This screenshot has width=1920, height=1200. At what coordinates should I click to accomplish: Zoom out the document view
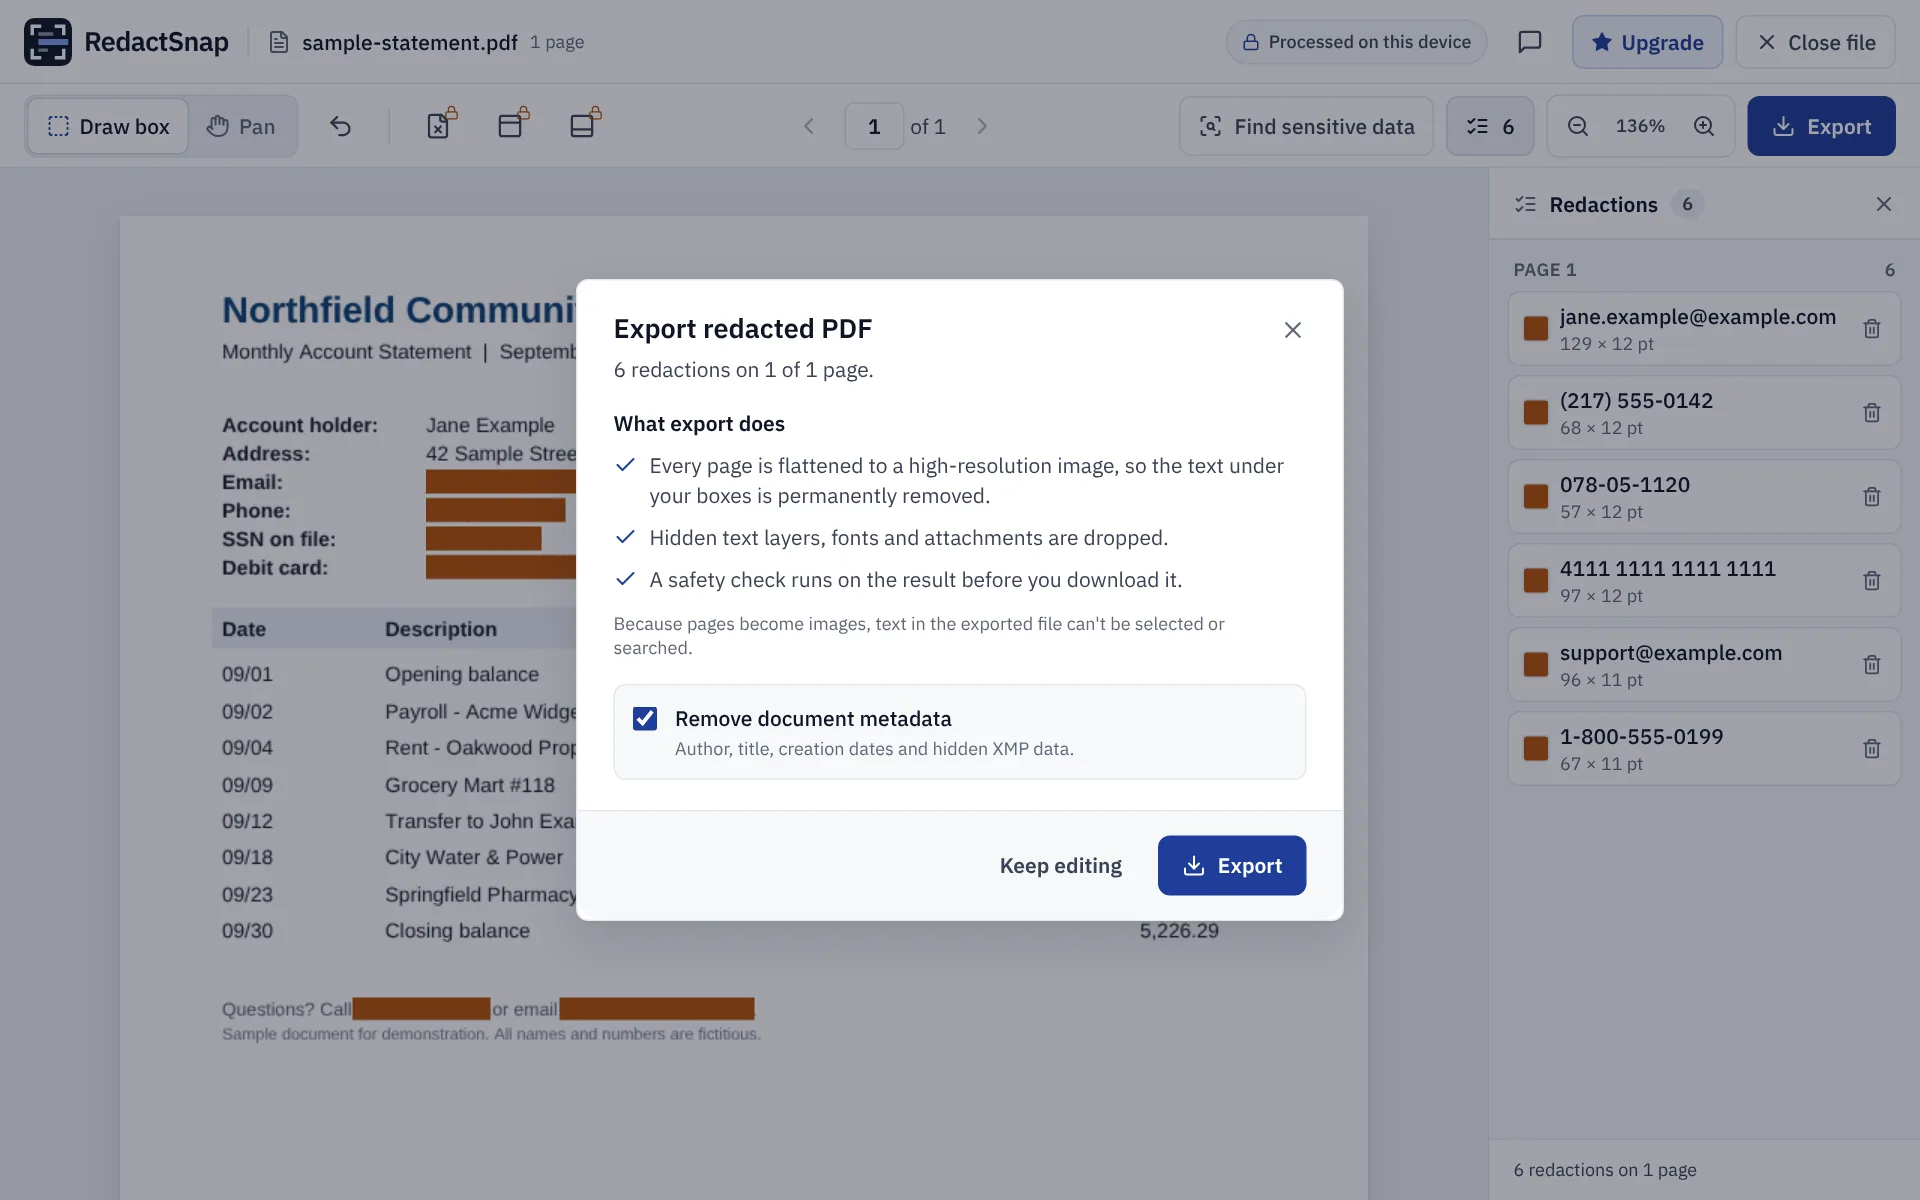click(1577, 126)
